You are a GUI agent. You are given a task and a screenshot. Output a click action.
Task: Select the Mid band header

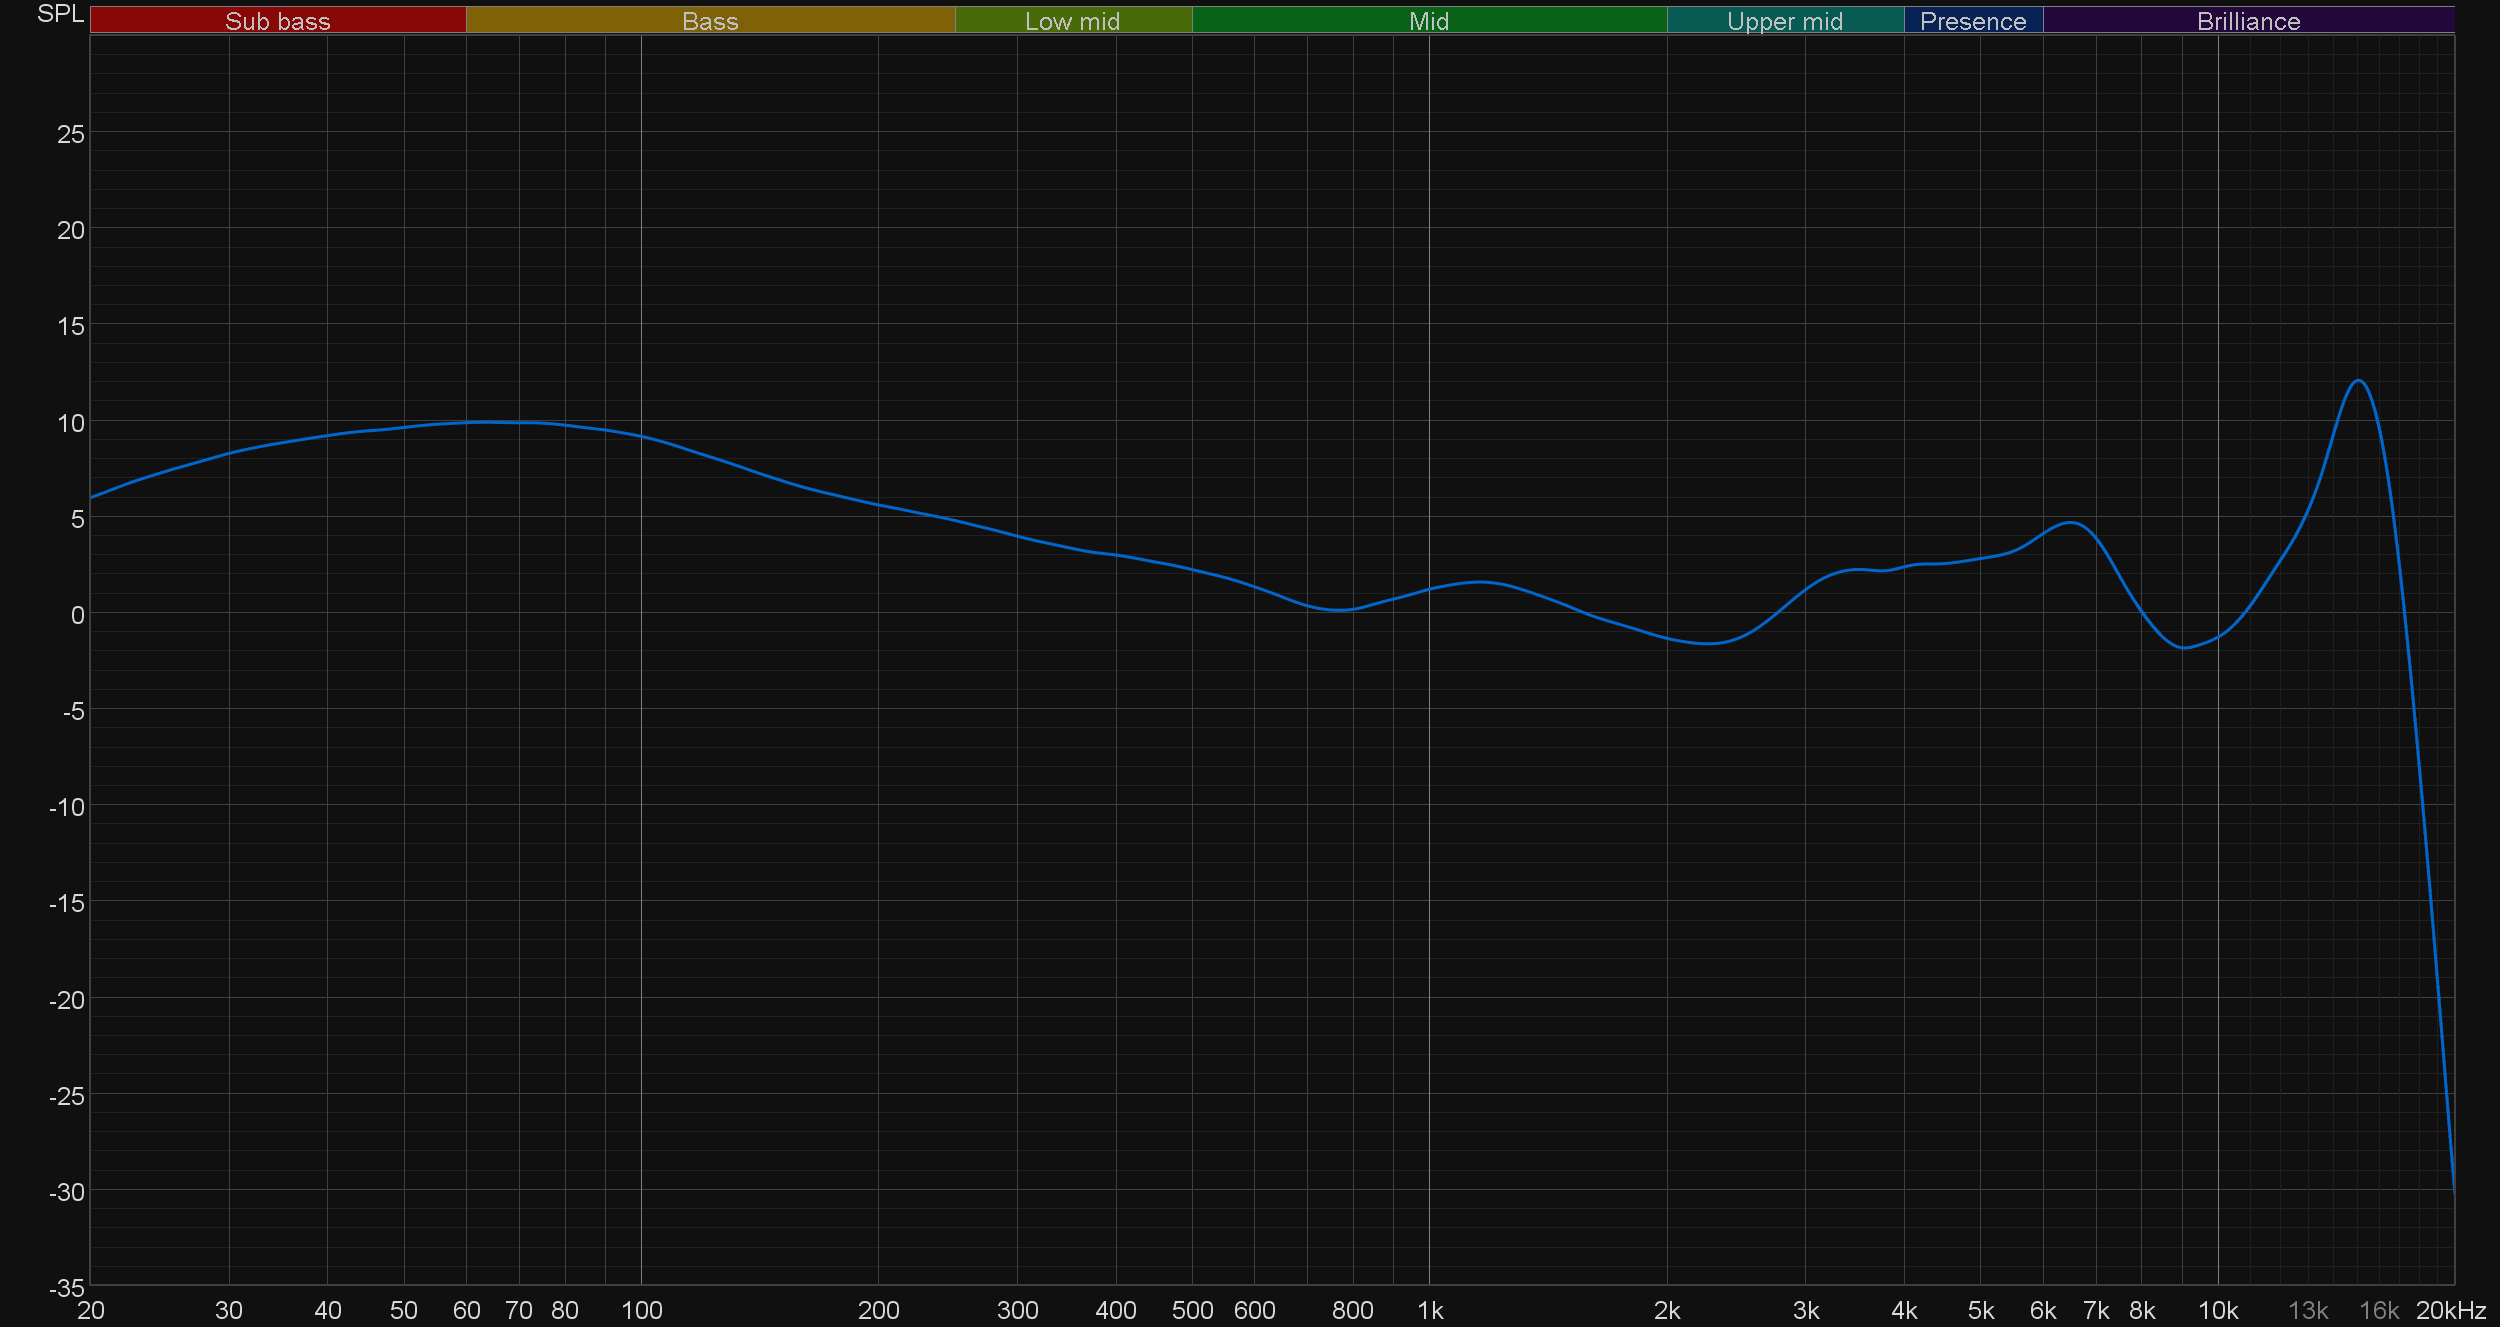click(1428, 21)
